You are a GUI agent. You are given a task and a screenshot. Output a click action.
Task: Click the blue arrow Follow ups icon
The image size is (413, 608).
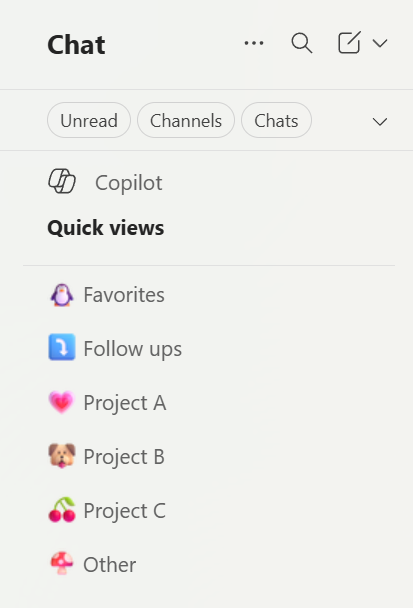[x=62, y=347]
